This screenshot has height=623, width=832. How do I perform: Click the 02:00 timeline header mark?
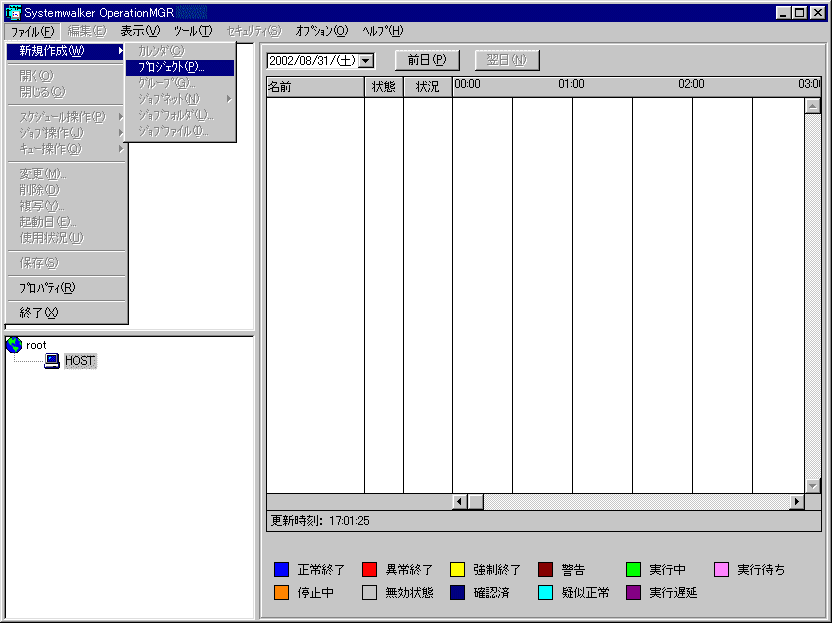(691, 84)
